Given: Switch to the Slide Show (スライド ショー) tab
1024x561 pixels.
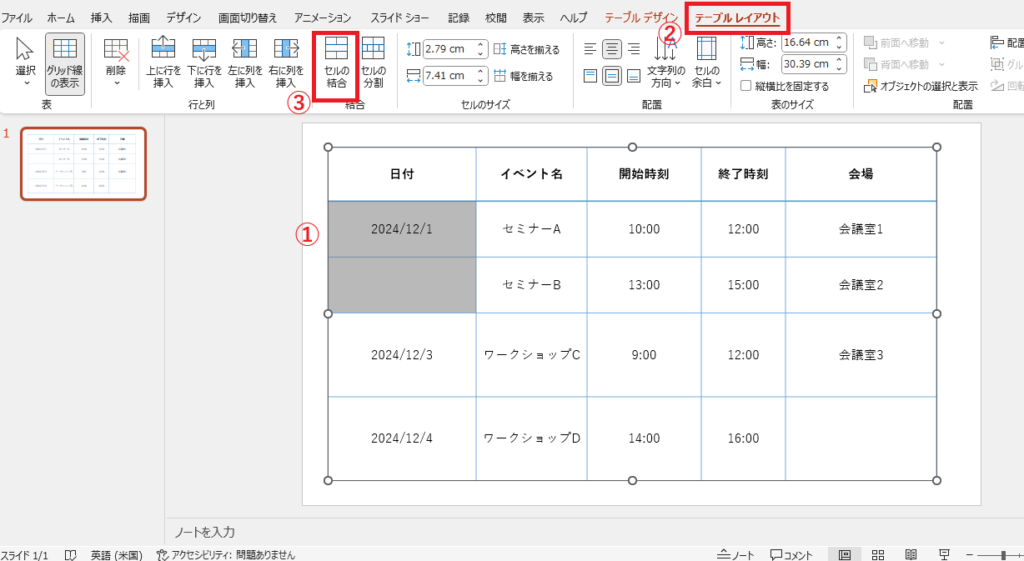Looking at the screenshot, I should 400,18.
